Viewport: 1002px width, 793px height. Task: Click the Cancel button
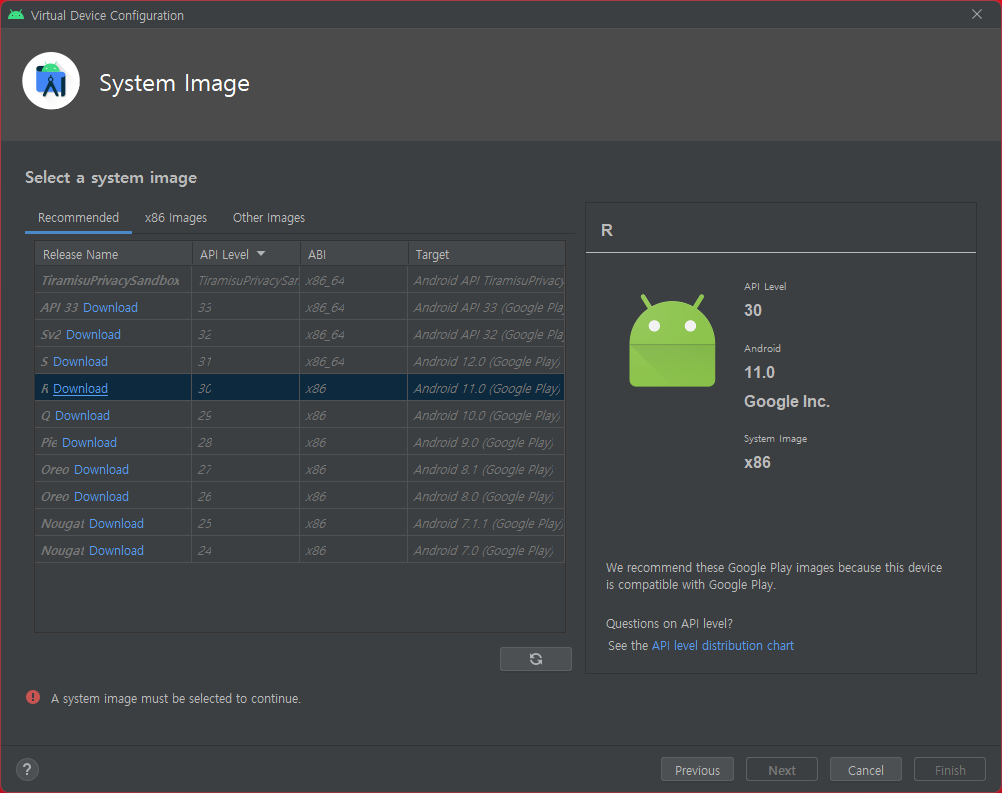click(x=865, y=770)
